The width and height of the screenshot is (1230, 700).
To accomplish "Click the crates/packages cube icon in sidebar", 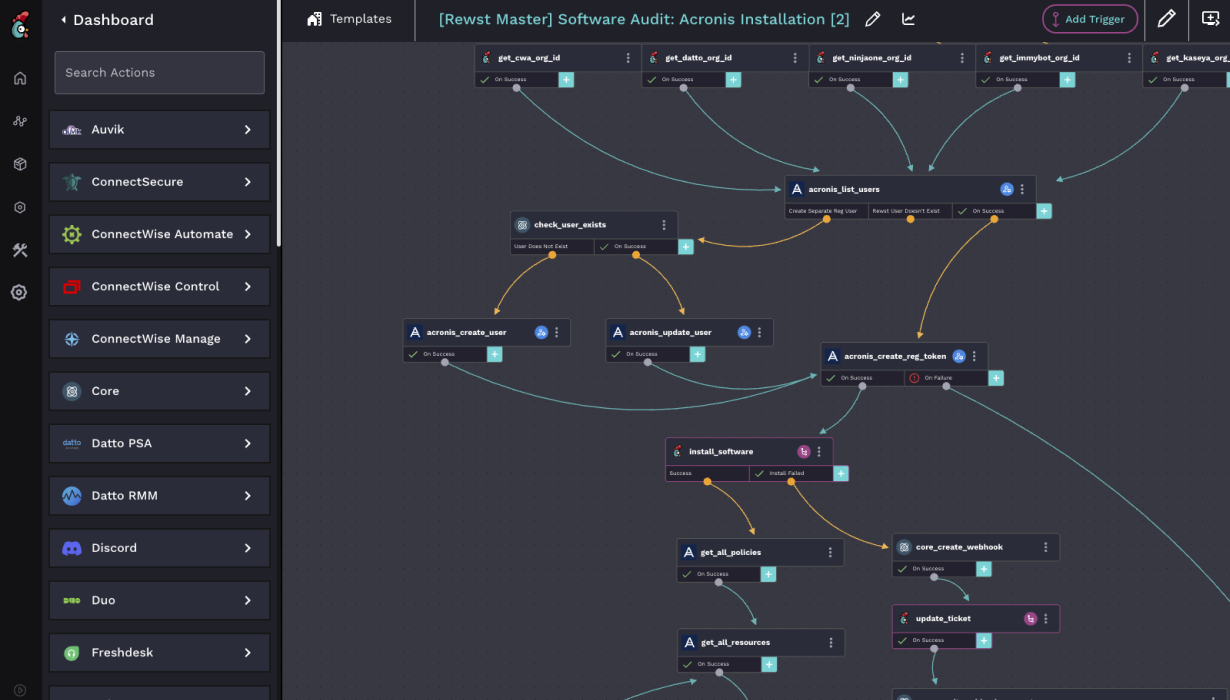I will pyautogui.click(x=18, y=164).
